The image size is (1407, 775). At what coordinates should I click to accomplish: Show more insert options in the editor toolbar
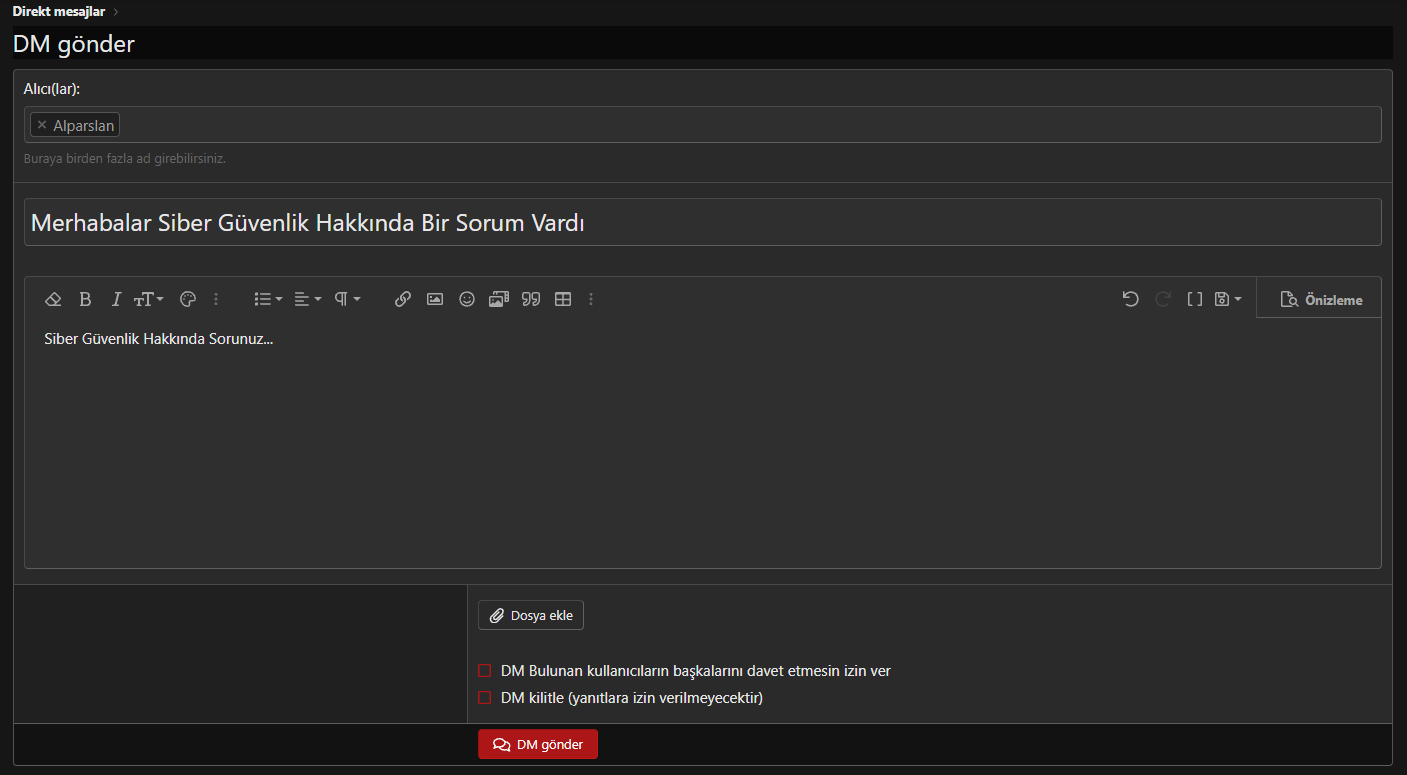tap(591, 299)
